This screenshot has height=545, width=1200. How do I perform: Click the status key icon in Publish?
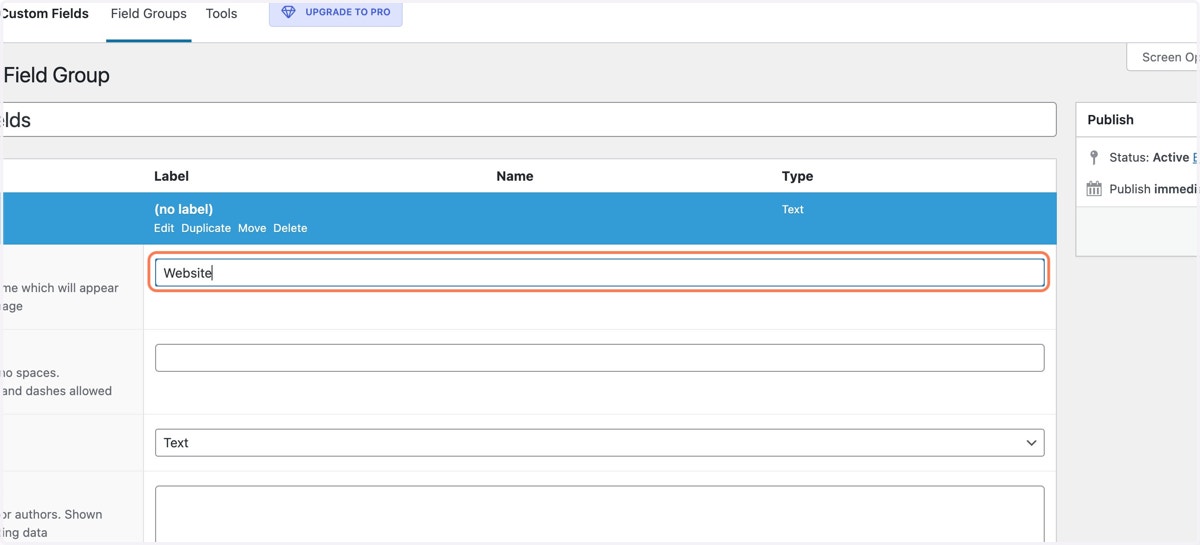point(1094,158)
